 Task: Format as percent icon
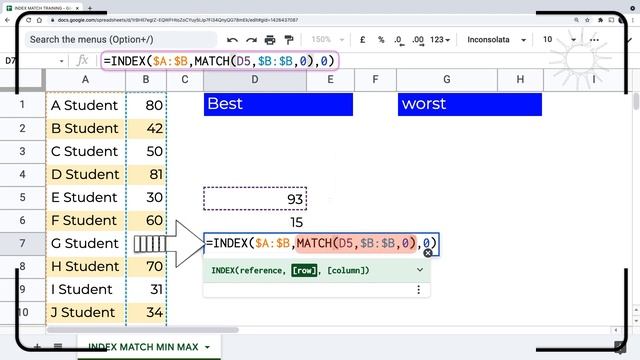[381, 40]
